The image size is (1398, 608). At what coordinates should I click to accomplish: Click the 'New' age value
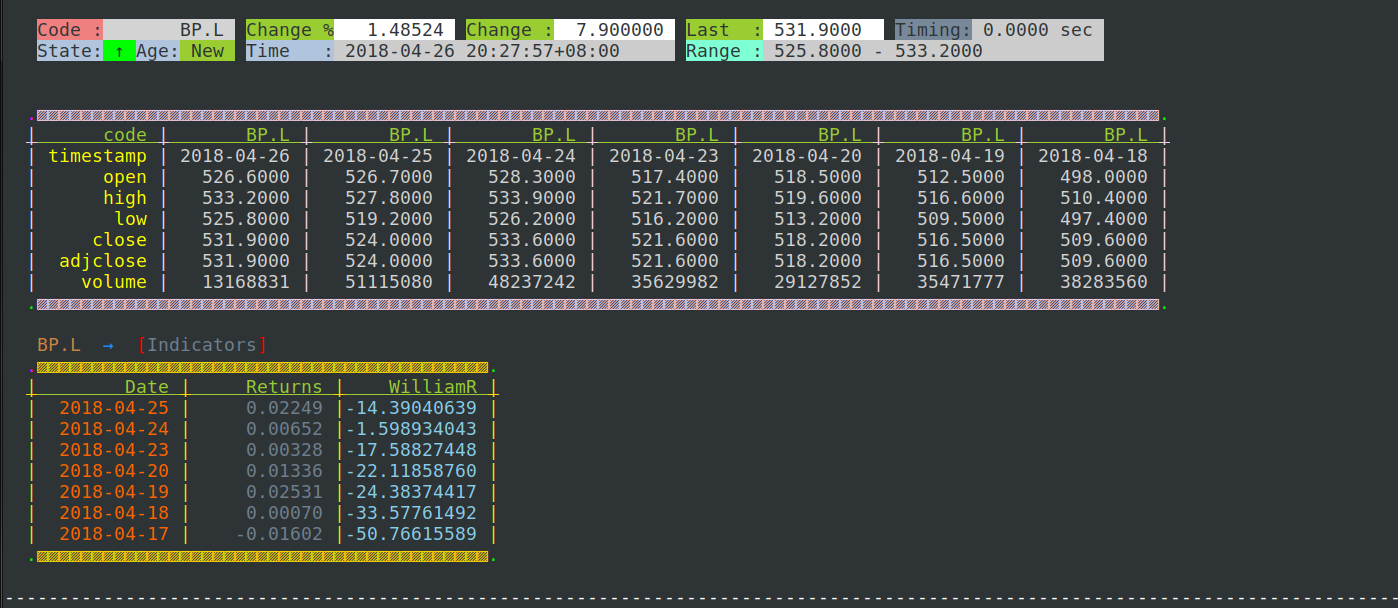[207, 51]
